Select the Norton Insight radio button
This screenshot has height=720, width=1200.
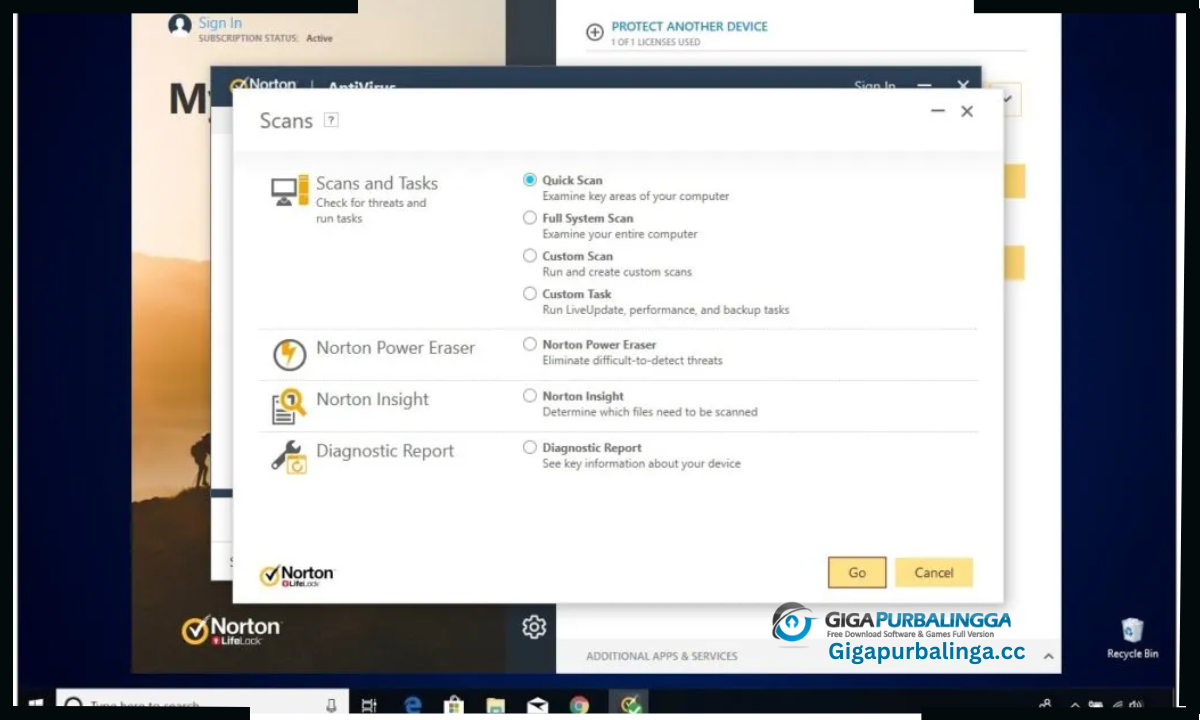(x=530, y=396)
